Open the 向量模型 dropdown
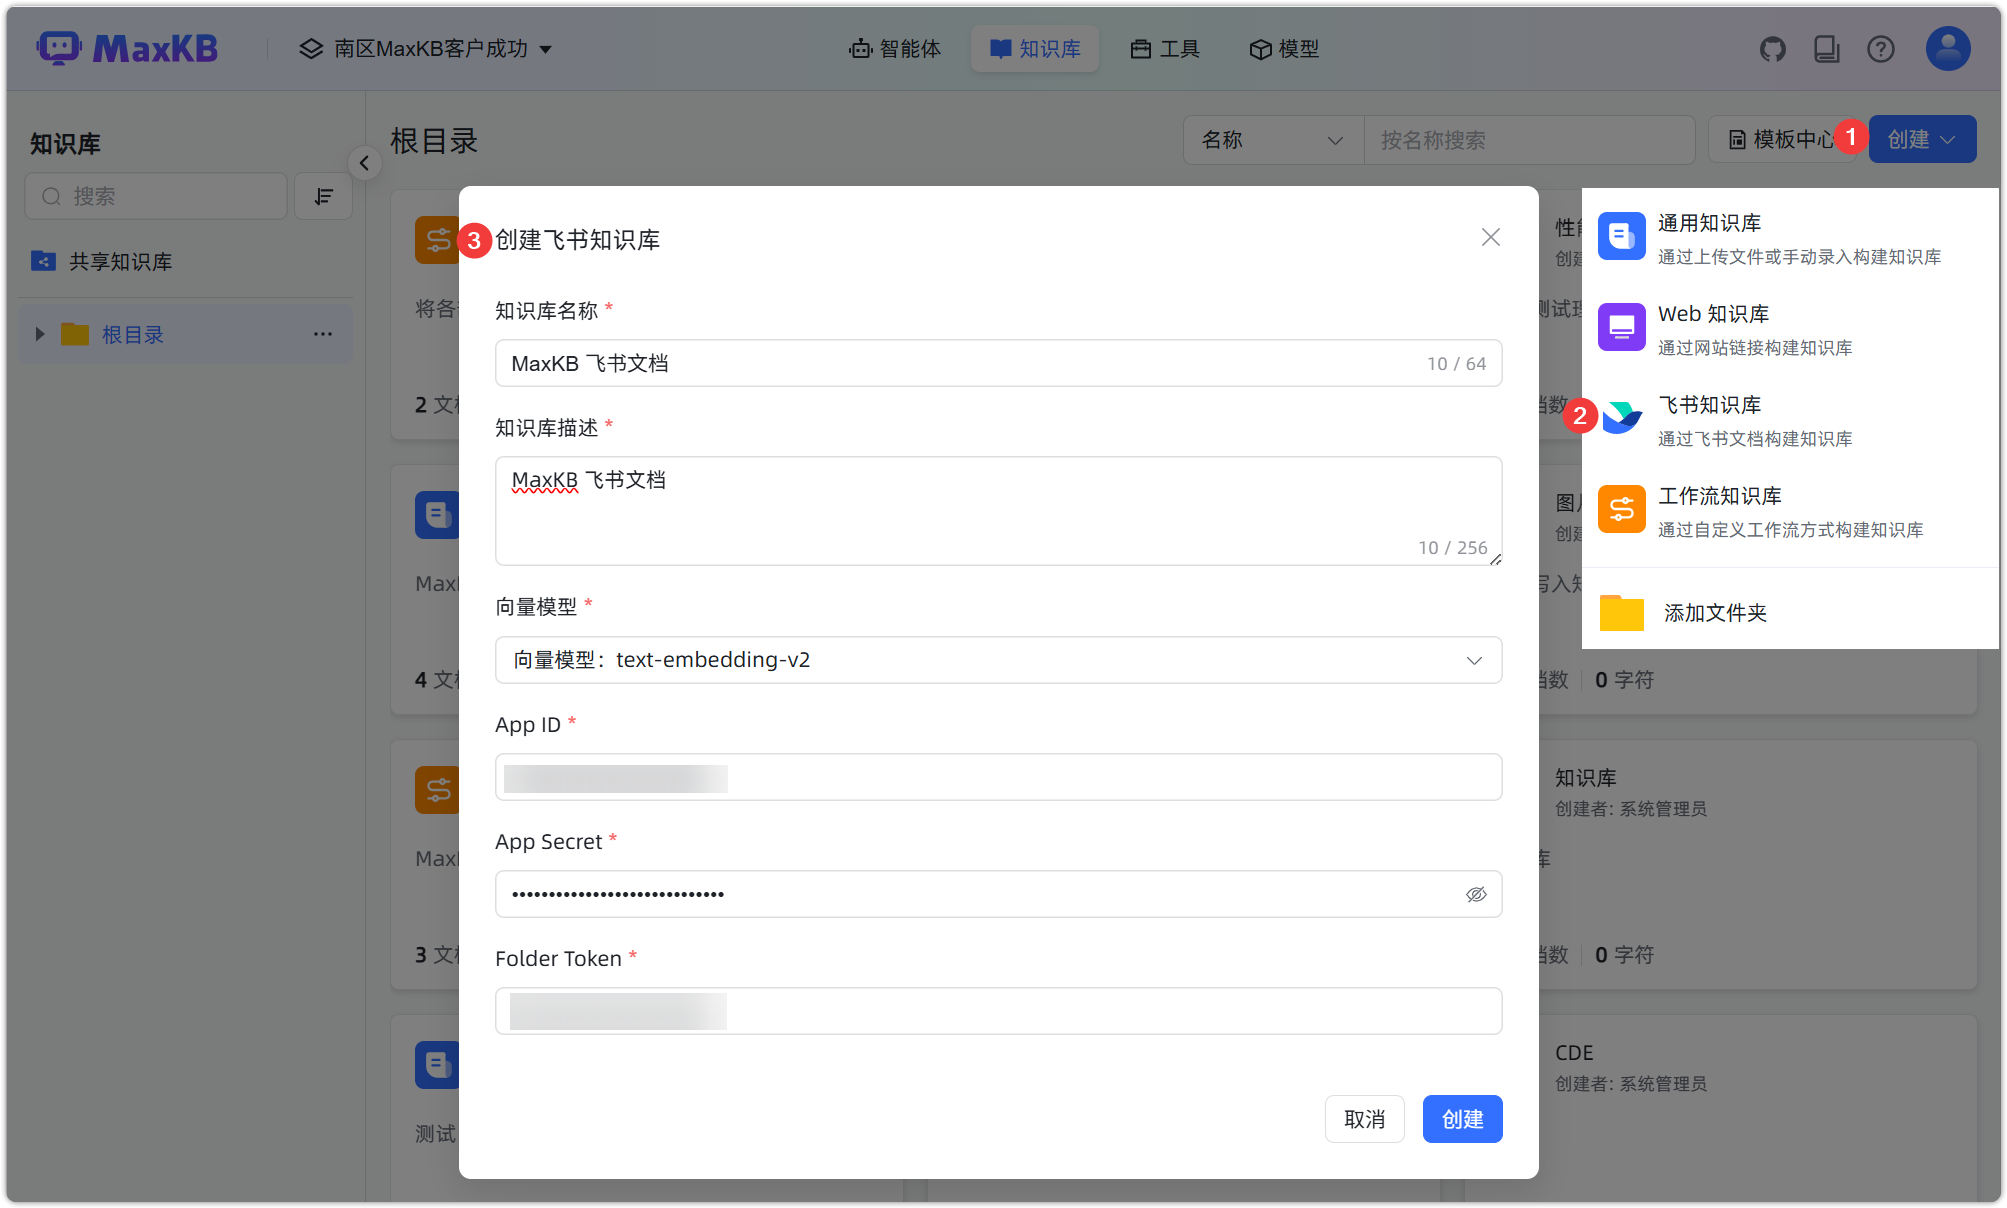The width and height of the screenshot is (2007, 1208). click(x=1474, y=660)
